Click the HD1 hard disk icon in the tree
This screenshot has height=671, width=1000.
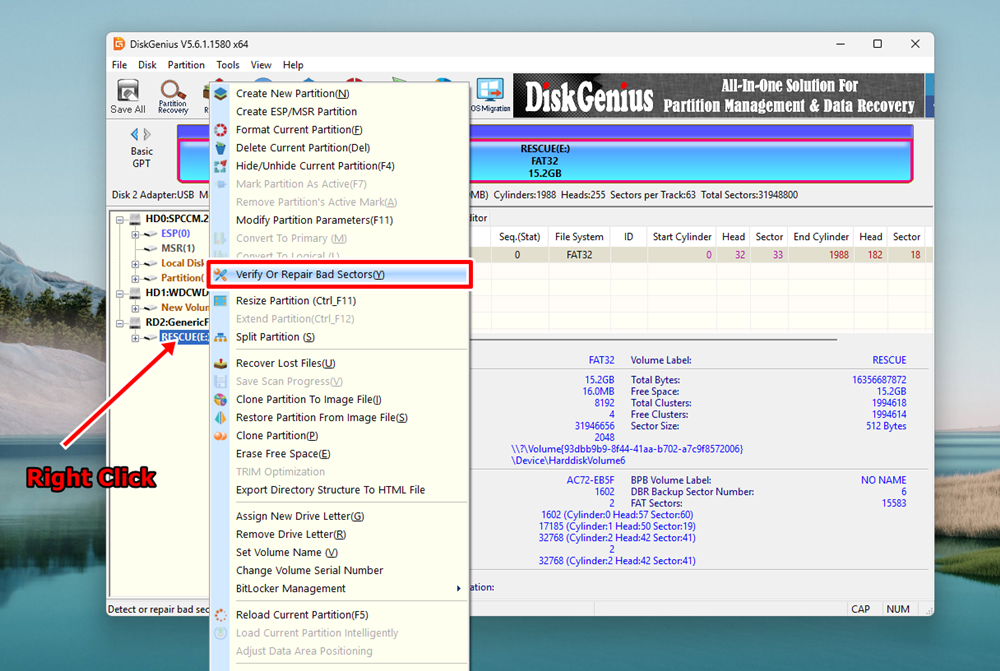point(135,293)
